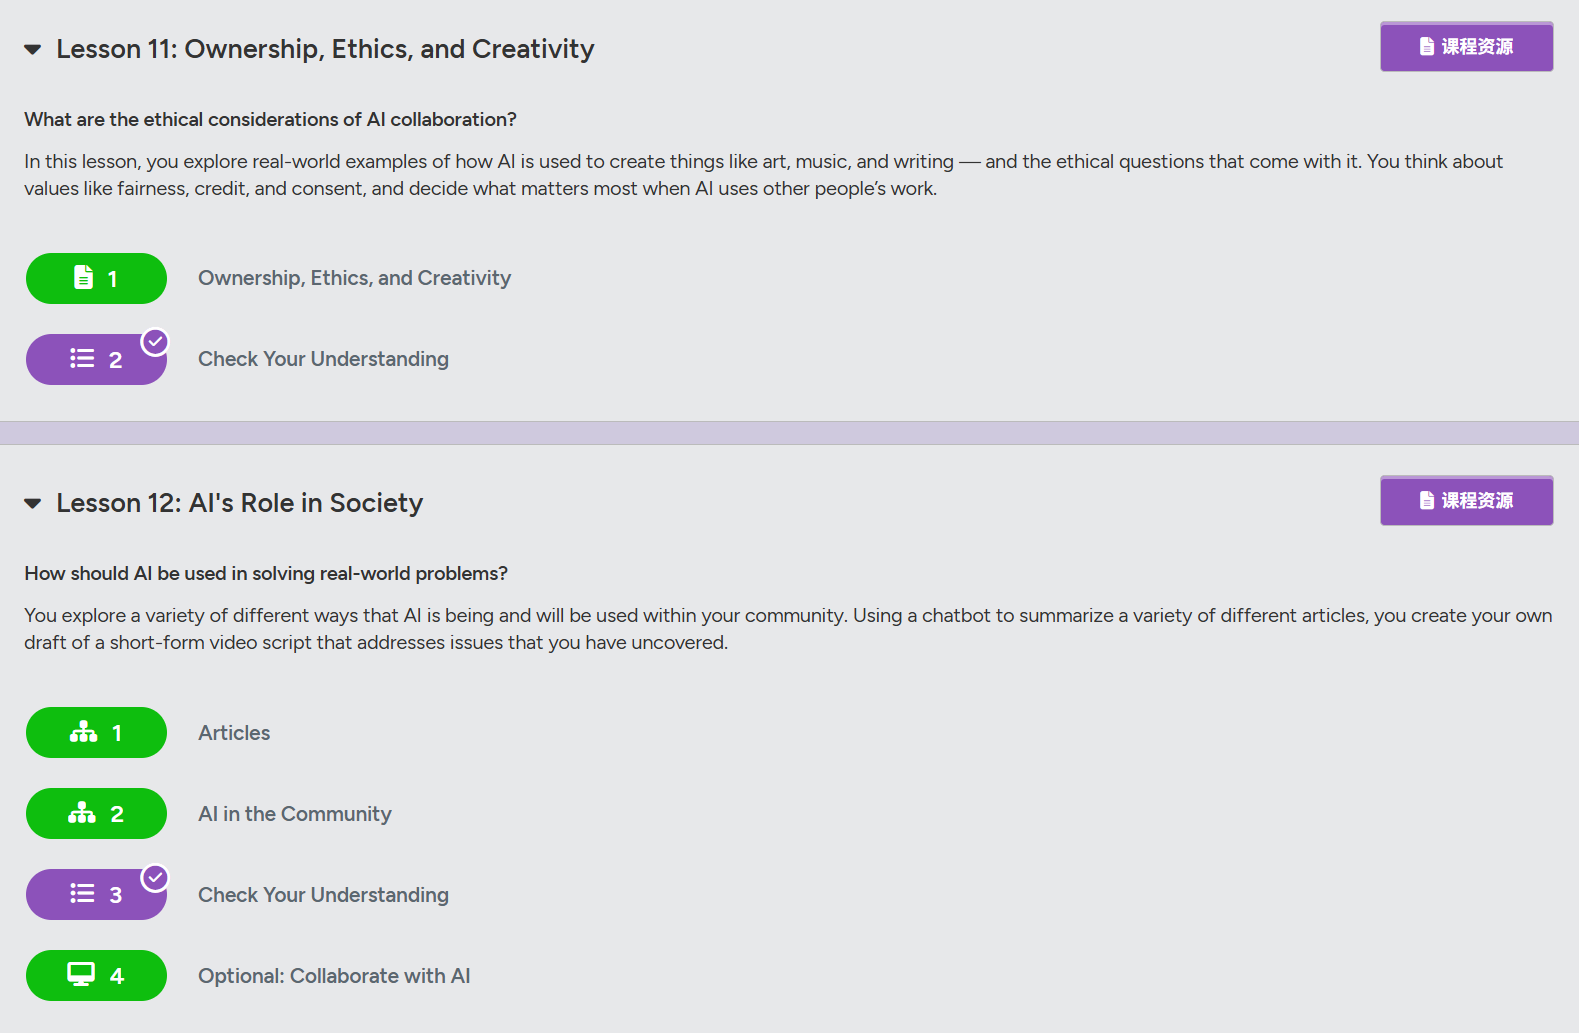The width and height of the screenshot is (1579, 1033).
Task: Open the Articles level link
Action: [x=234, y=733]
